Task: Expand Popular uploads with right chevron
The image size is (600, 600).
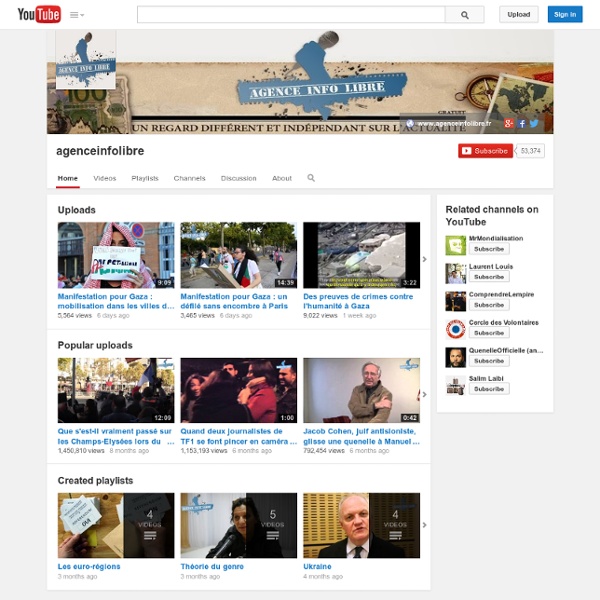Action: 424,395
